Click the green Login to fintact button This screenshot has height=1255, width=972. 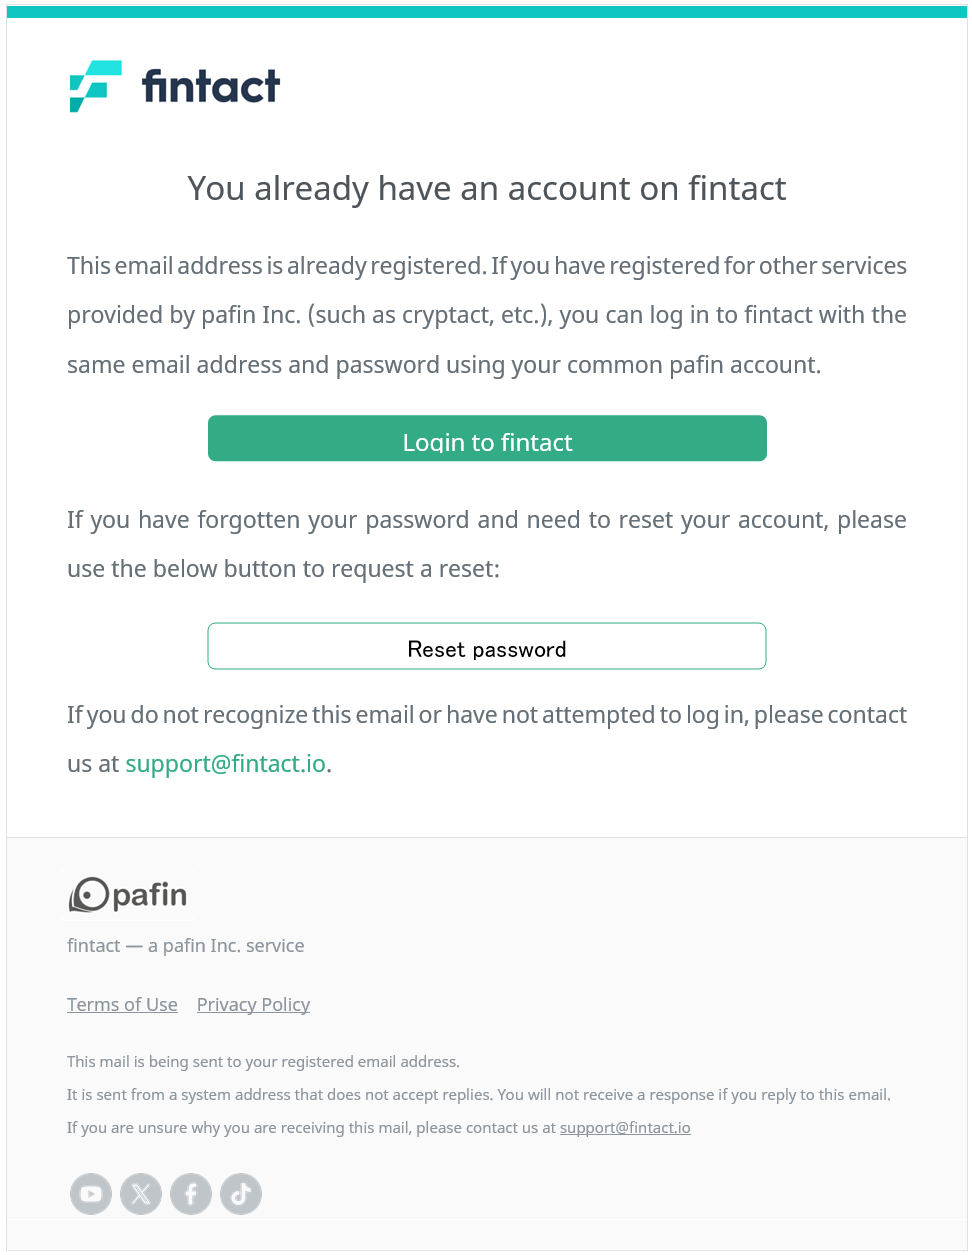point(487,438)
